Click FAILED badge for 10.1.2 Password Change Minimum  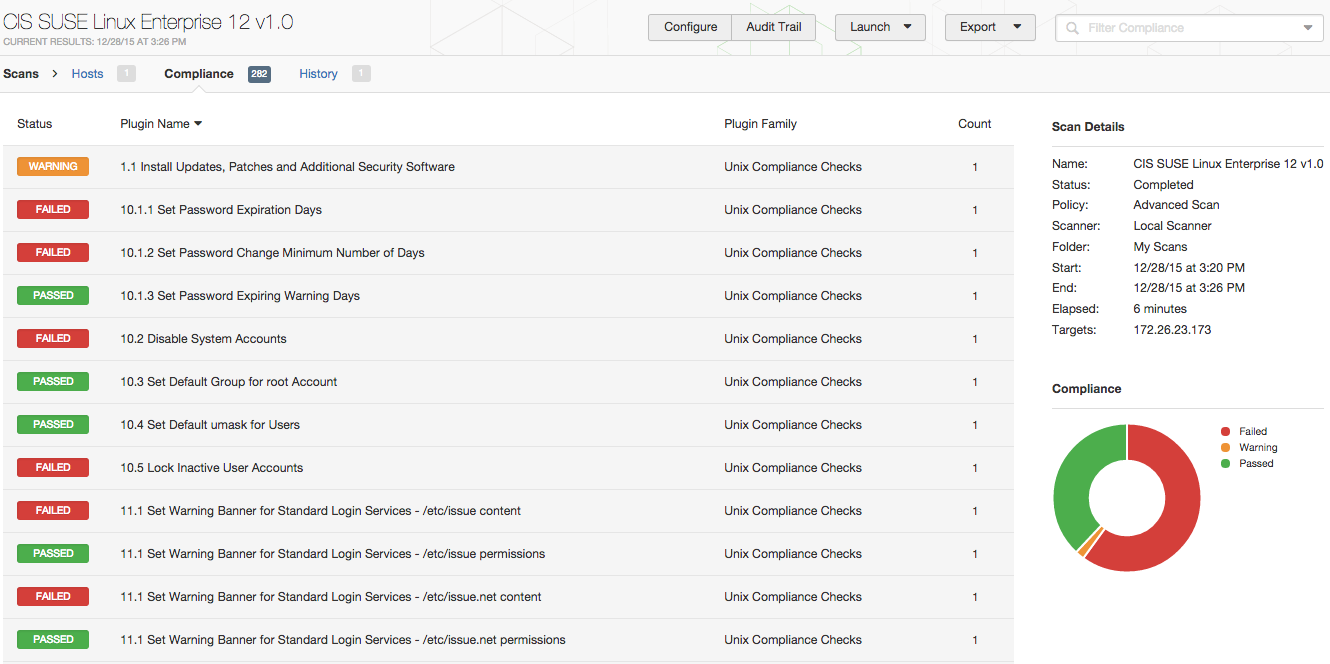[x=53, y=253]
